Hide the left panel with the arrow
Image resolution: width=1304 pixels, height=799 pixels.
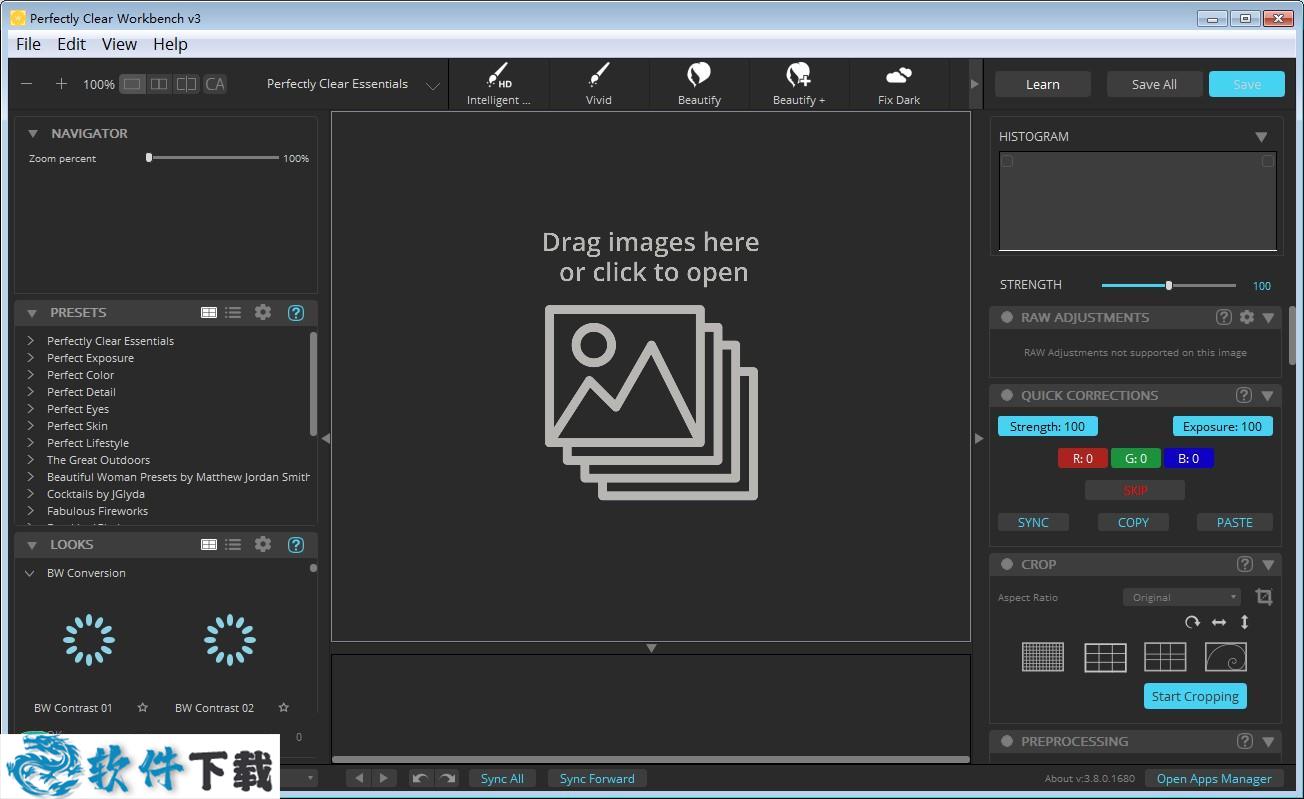point(325,438)
